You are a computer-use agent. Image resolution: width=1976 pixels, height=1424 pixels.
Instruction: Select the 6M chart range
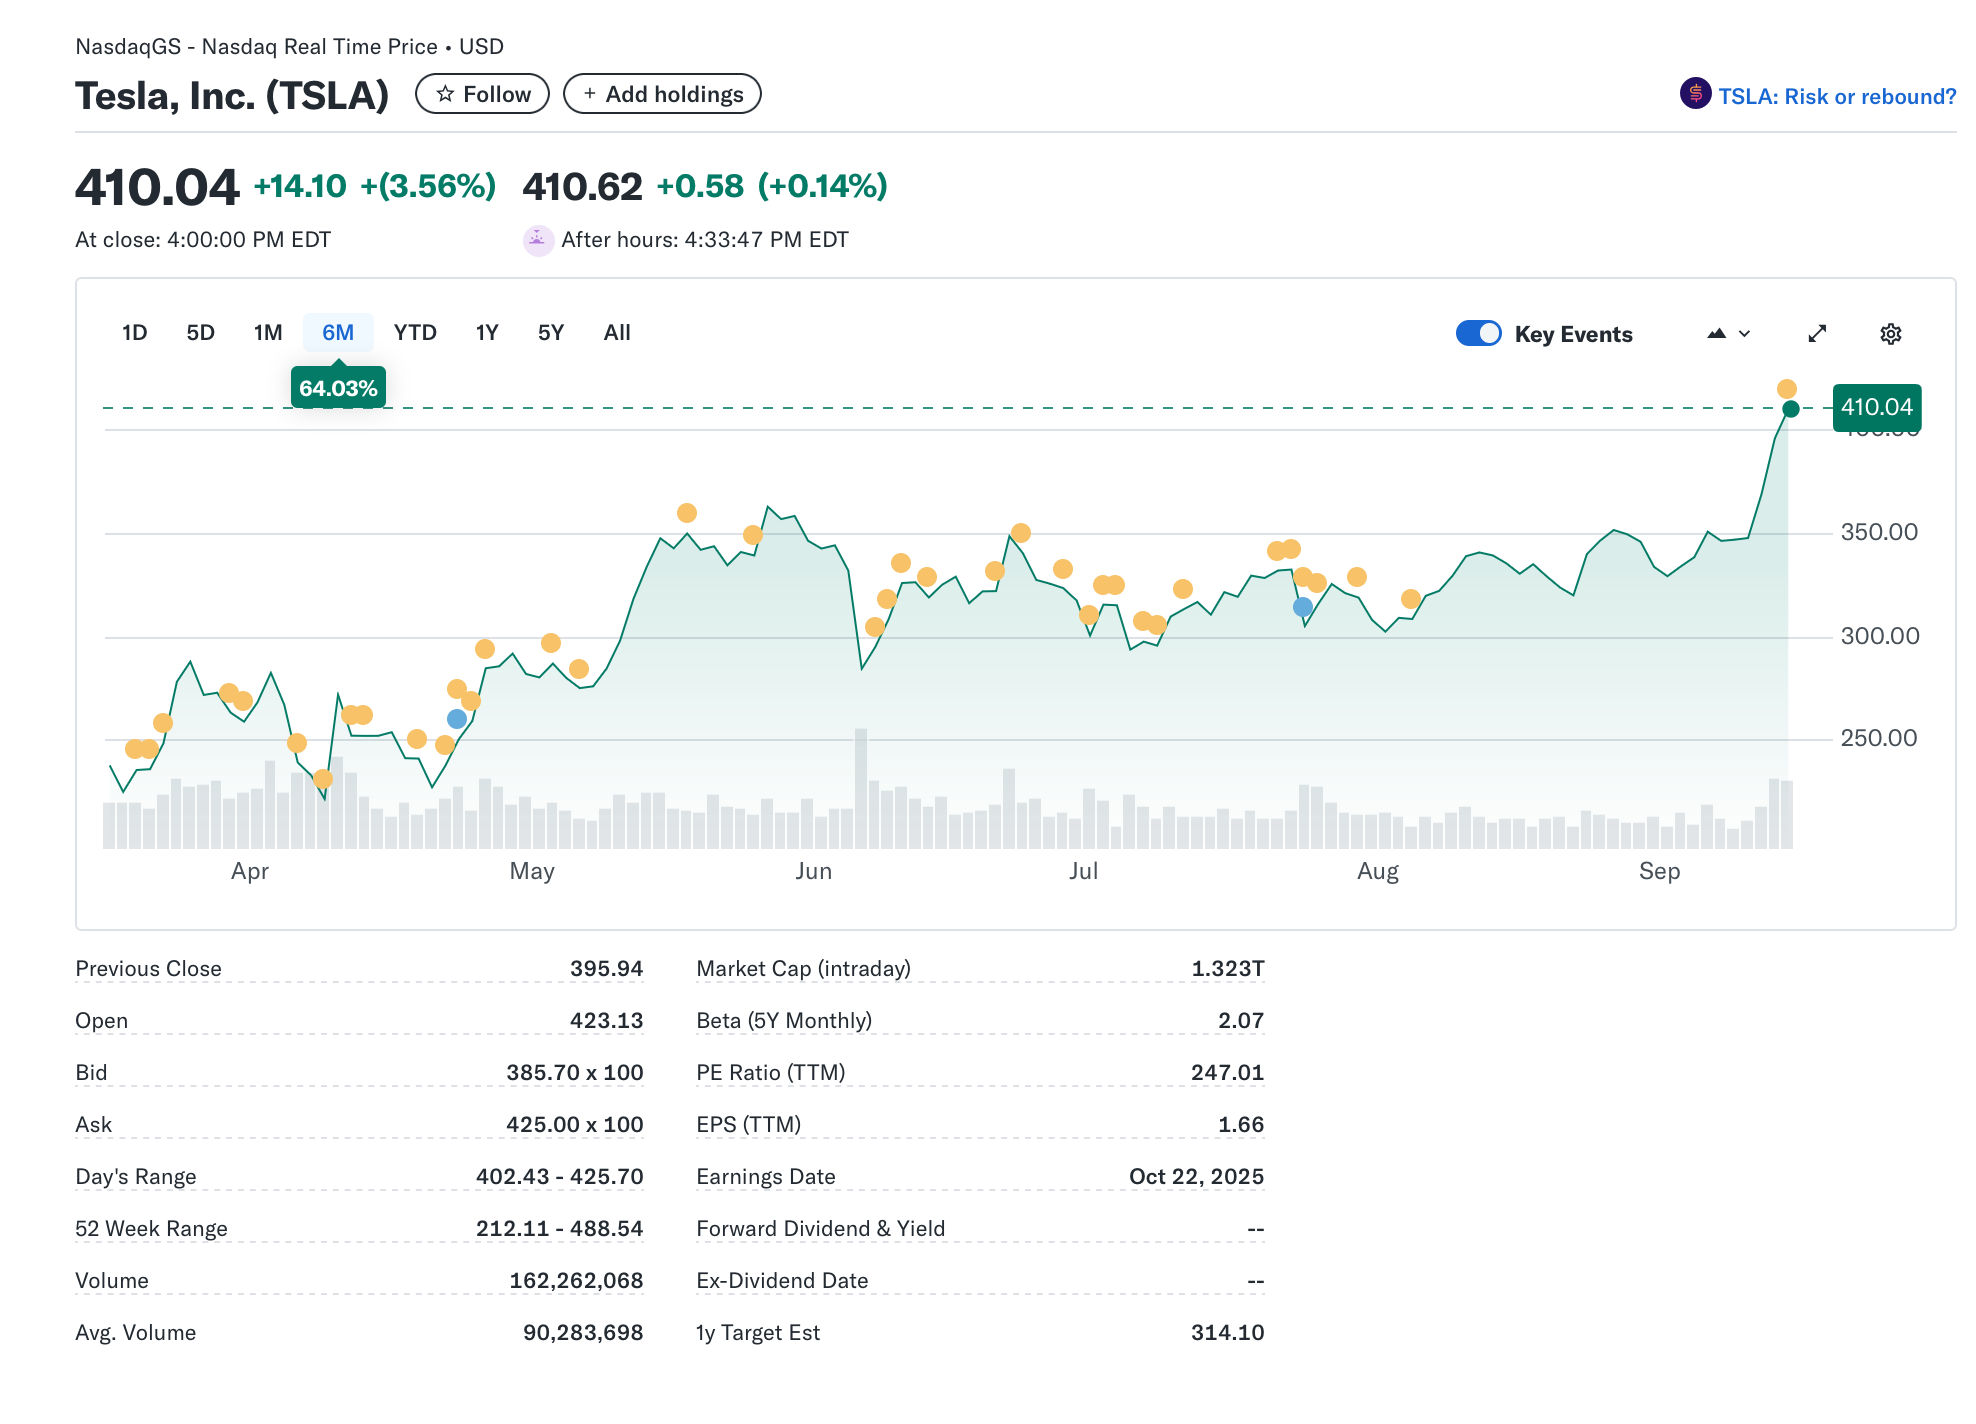coord(338,333)
